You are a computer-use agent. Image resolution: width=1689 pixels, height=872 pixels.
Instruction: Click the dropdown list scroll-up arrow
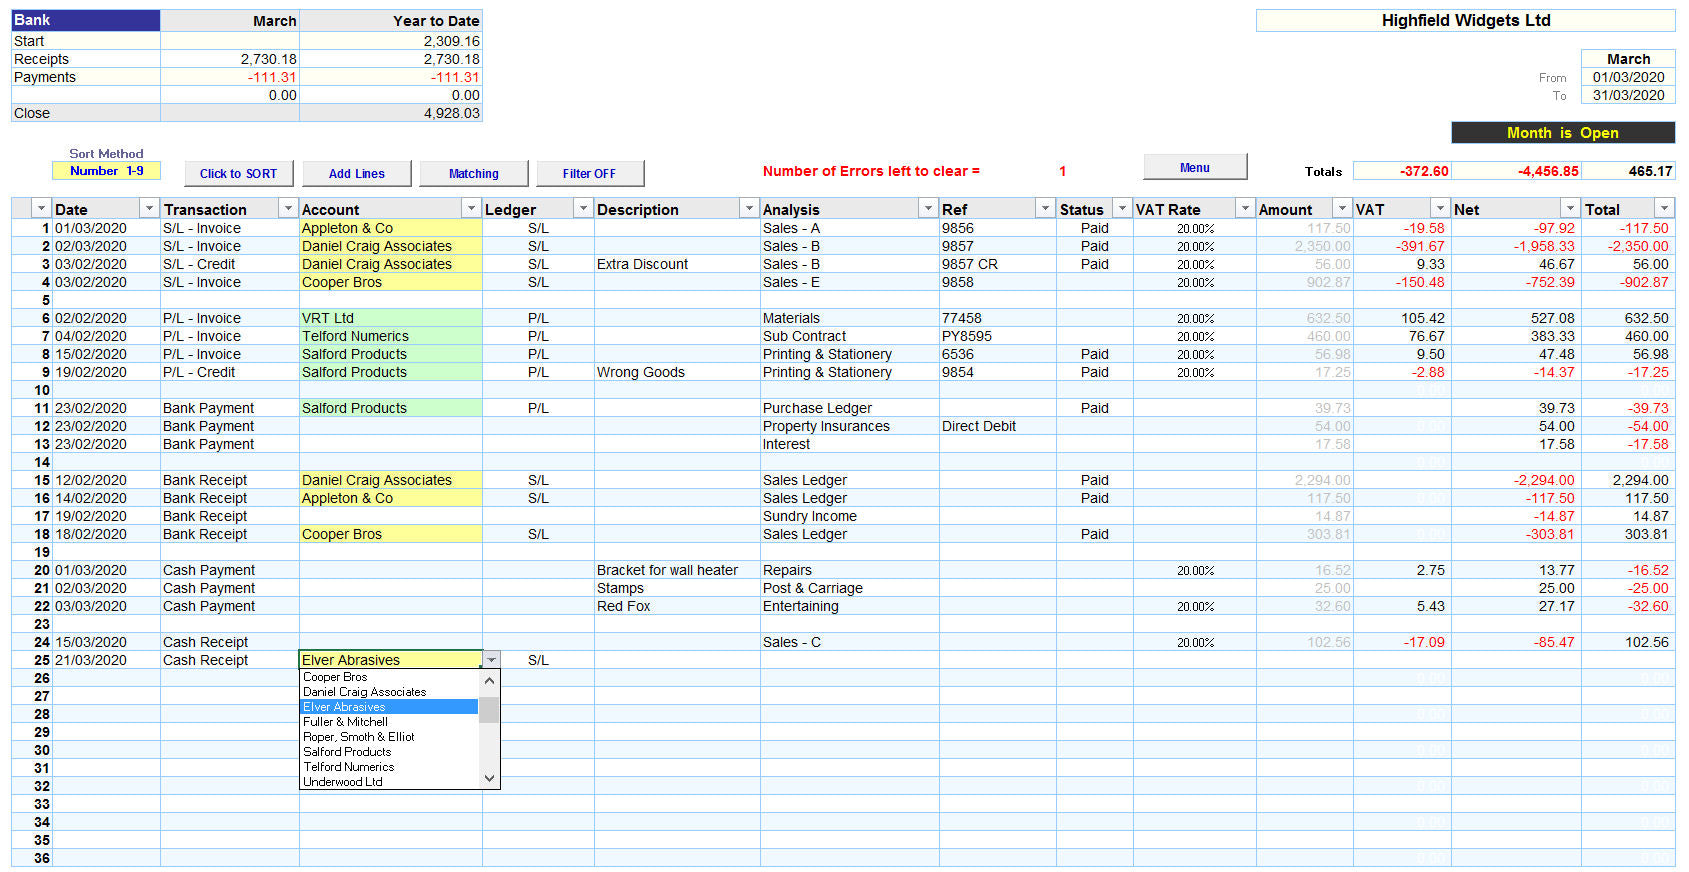coord(489,680)
